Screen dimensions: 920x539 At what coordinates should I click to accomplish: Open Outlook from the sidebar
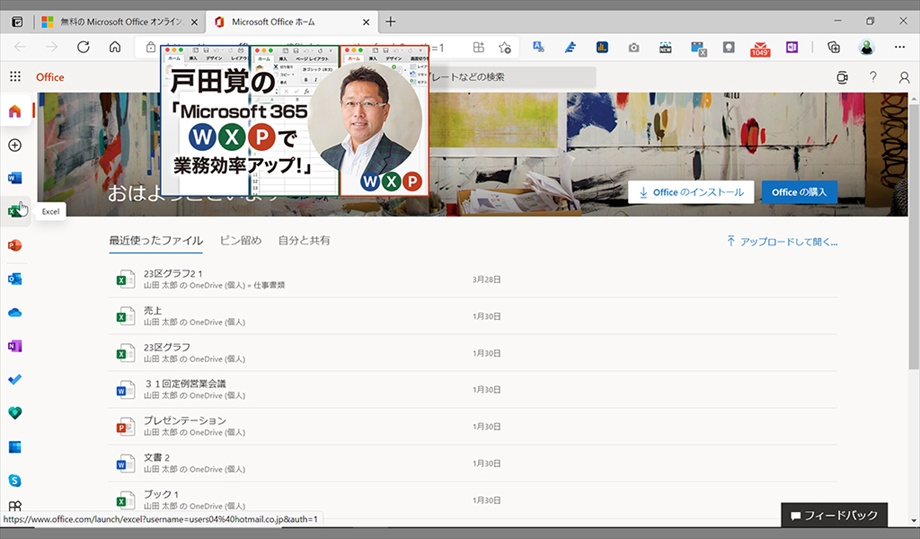click(15, 279)
